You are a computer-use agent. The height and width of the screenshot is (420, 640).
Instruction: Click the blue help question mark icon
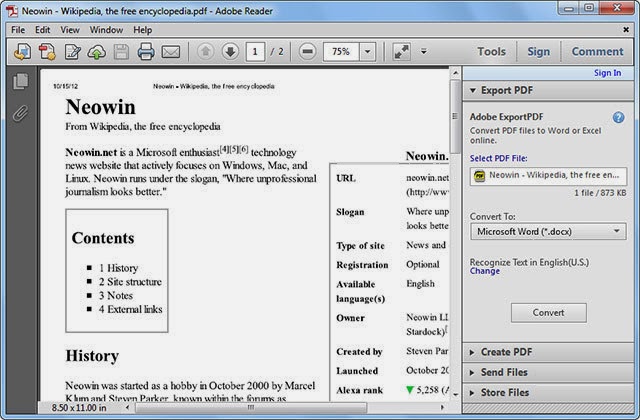618,118
